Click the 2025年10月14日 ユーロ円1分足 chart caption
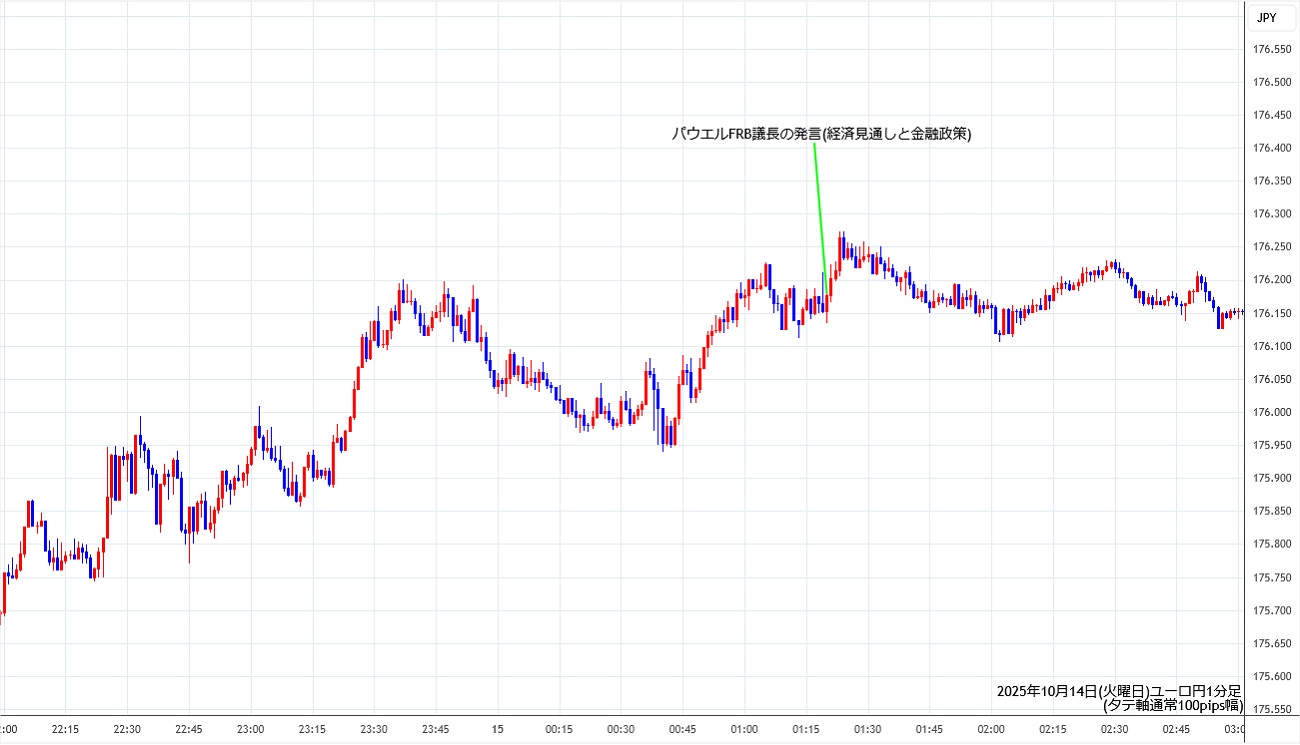 (1118, 691)
